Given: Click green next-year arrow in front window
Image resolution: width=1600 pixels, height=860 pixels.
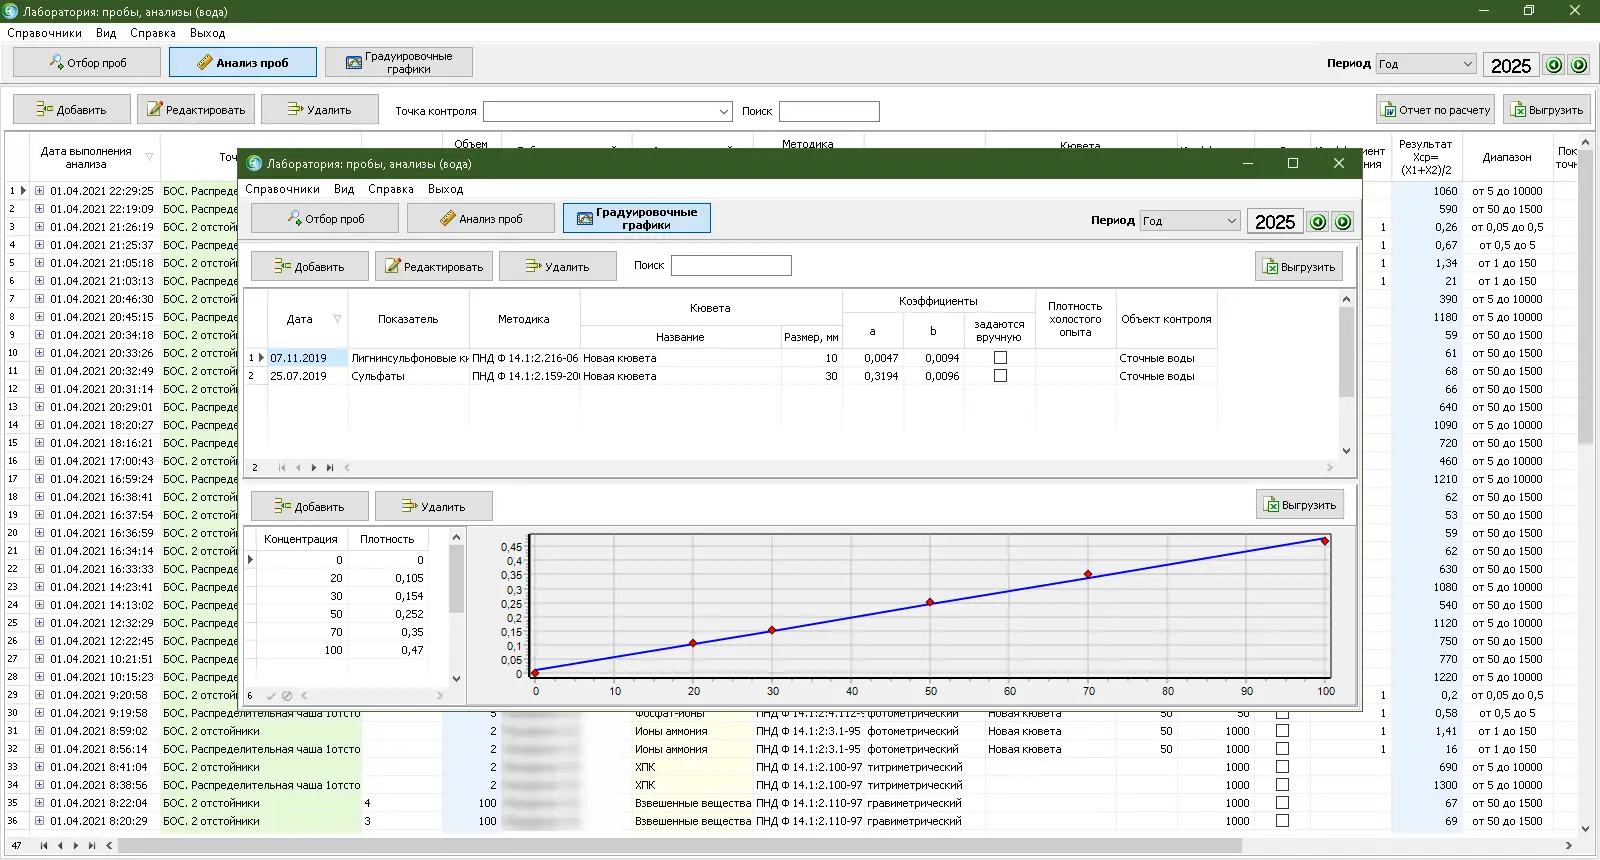Looking at the screenshot, I should click(x=1343, y=222).
